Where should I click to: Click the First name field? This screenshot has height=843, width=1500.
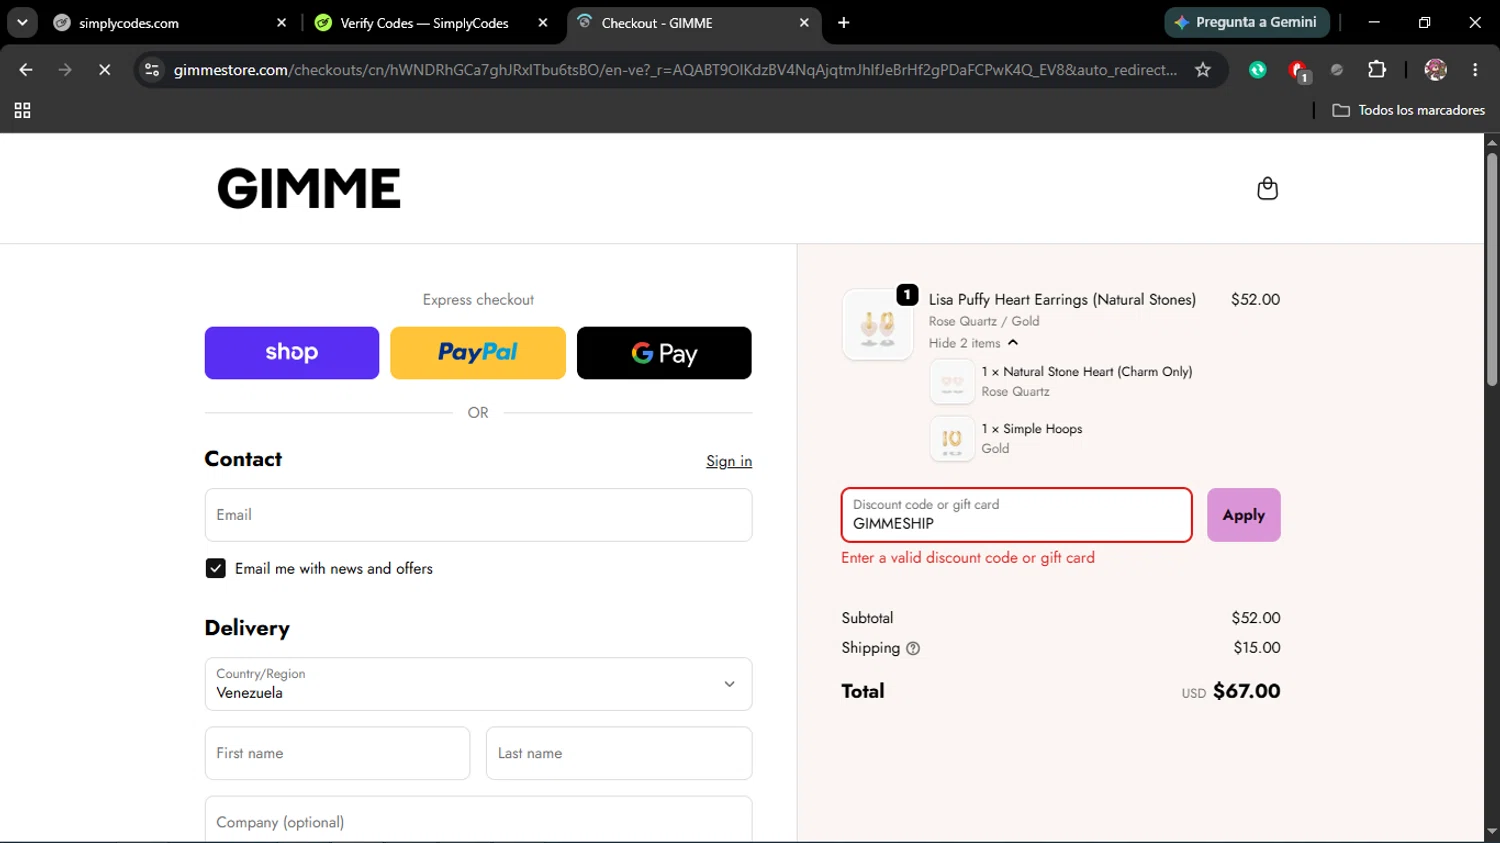click(337, 753)
